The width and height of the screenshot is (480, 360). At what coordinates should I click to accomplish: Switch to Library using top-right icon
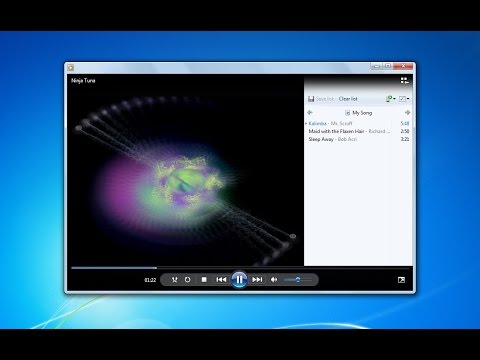[404, 80]
